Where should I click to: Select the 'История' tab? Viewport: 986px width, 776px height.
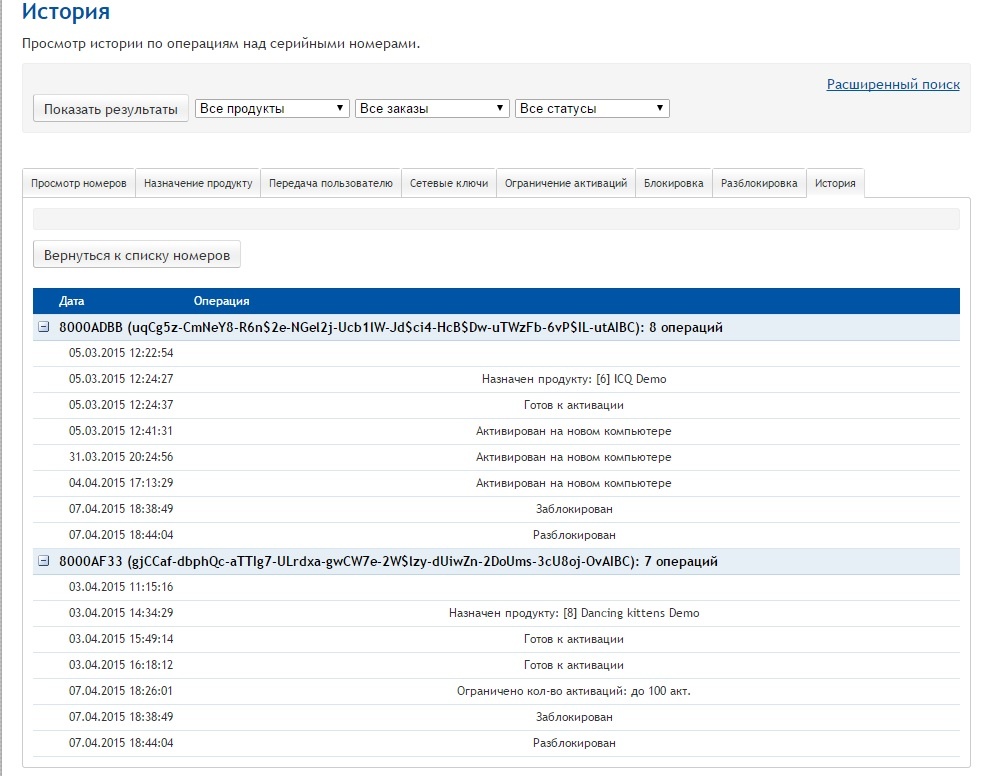[835, 184]
